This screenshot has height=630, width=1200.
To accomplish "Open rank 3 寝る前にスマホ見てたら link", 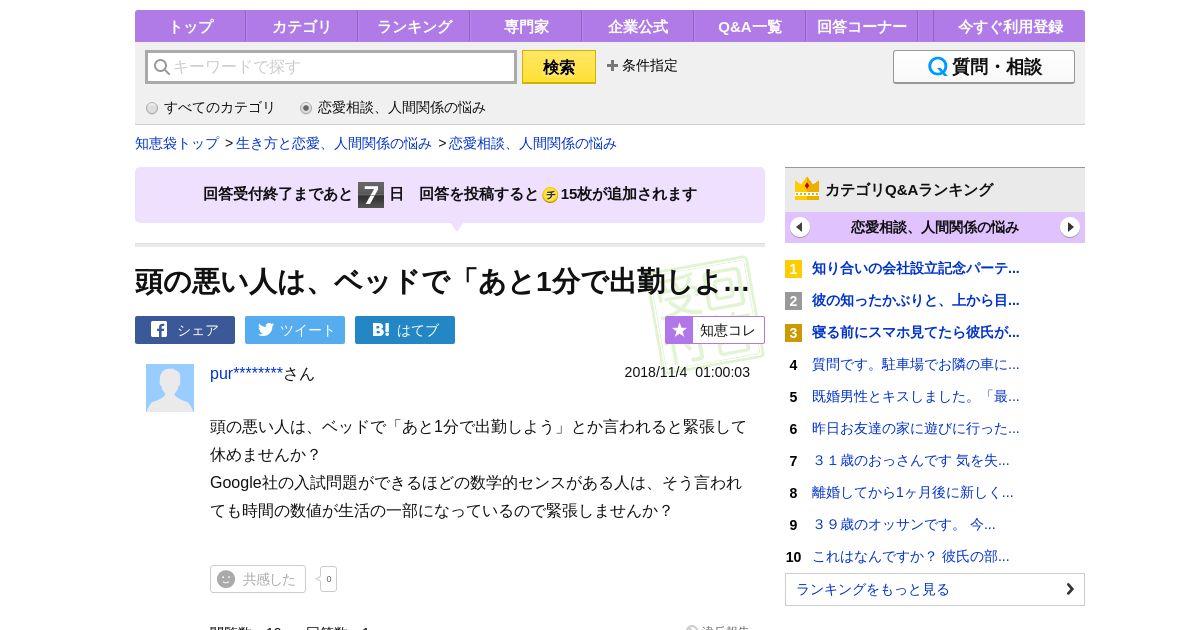I will (x=916, y=332).
